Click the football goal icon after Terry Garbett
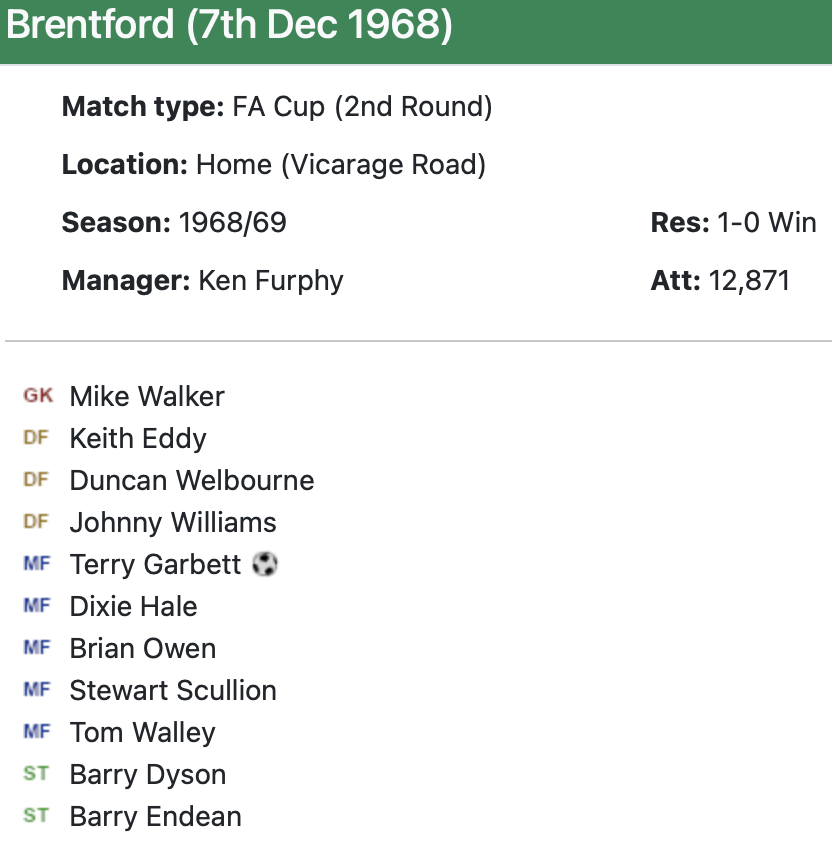Viewport: 832px width, 842px height. click(265, 564)
